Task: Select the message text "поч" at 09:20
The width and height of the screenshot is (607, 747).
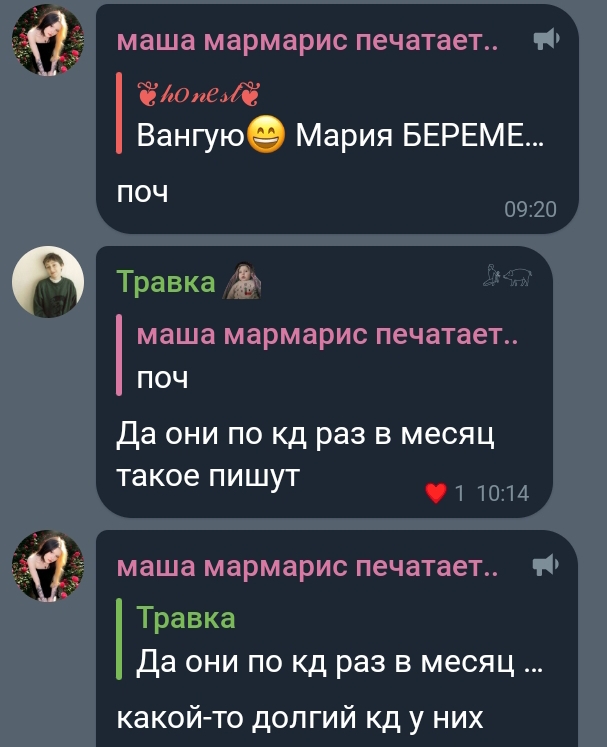Action: pyautogui.click(x=142, y=193)
